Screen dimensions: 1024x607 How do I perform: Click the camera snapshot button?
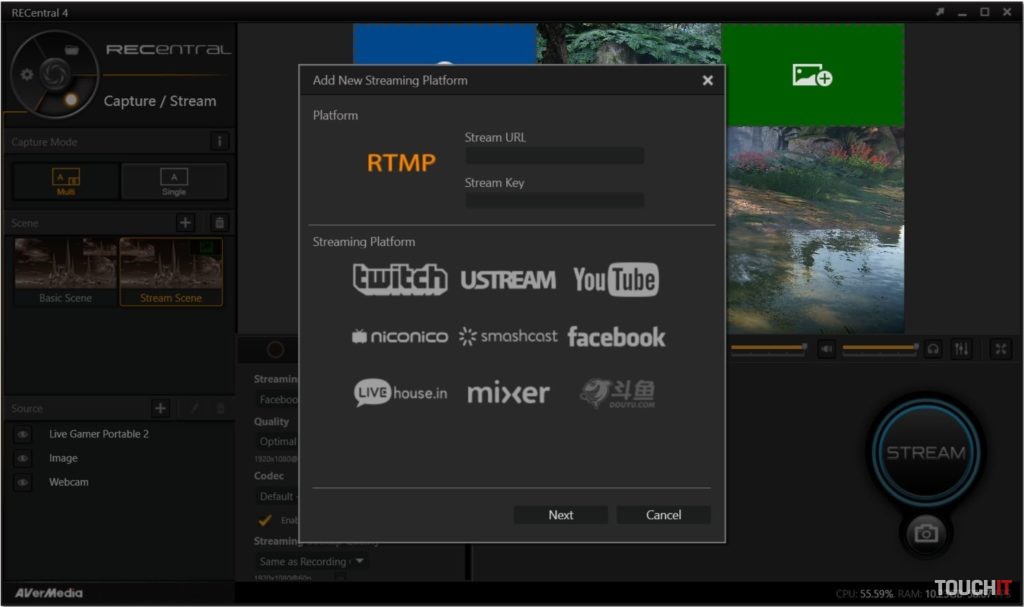[925, 533]
